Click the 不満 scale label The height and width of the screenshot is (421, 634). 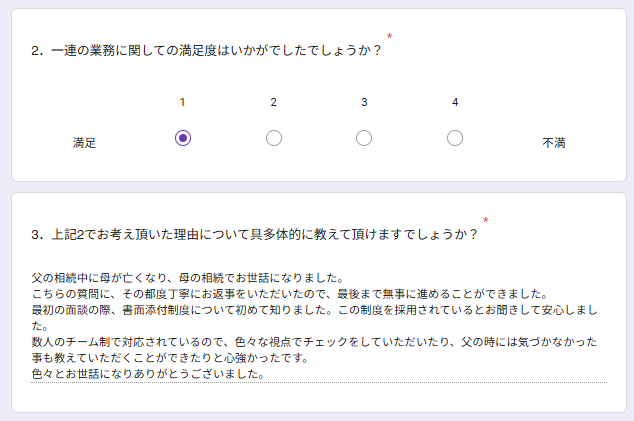coord(554,143)
